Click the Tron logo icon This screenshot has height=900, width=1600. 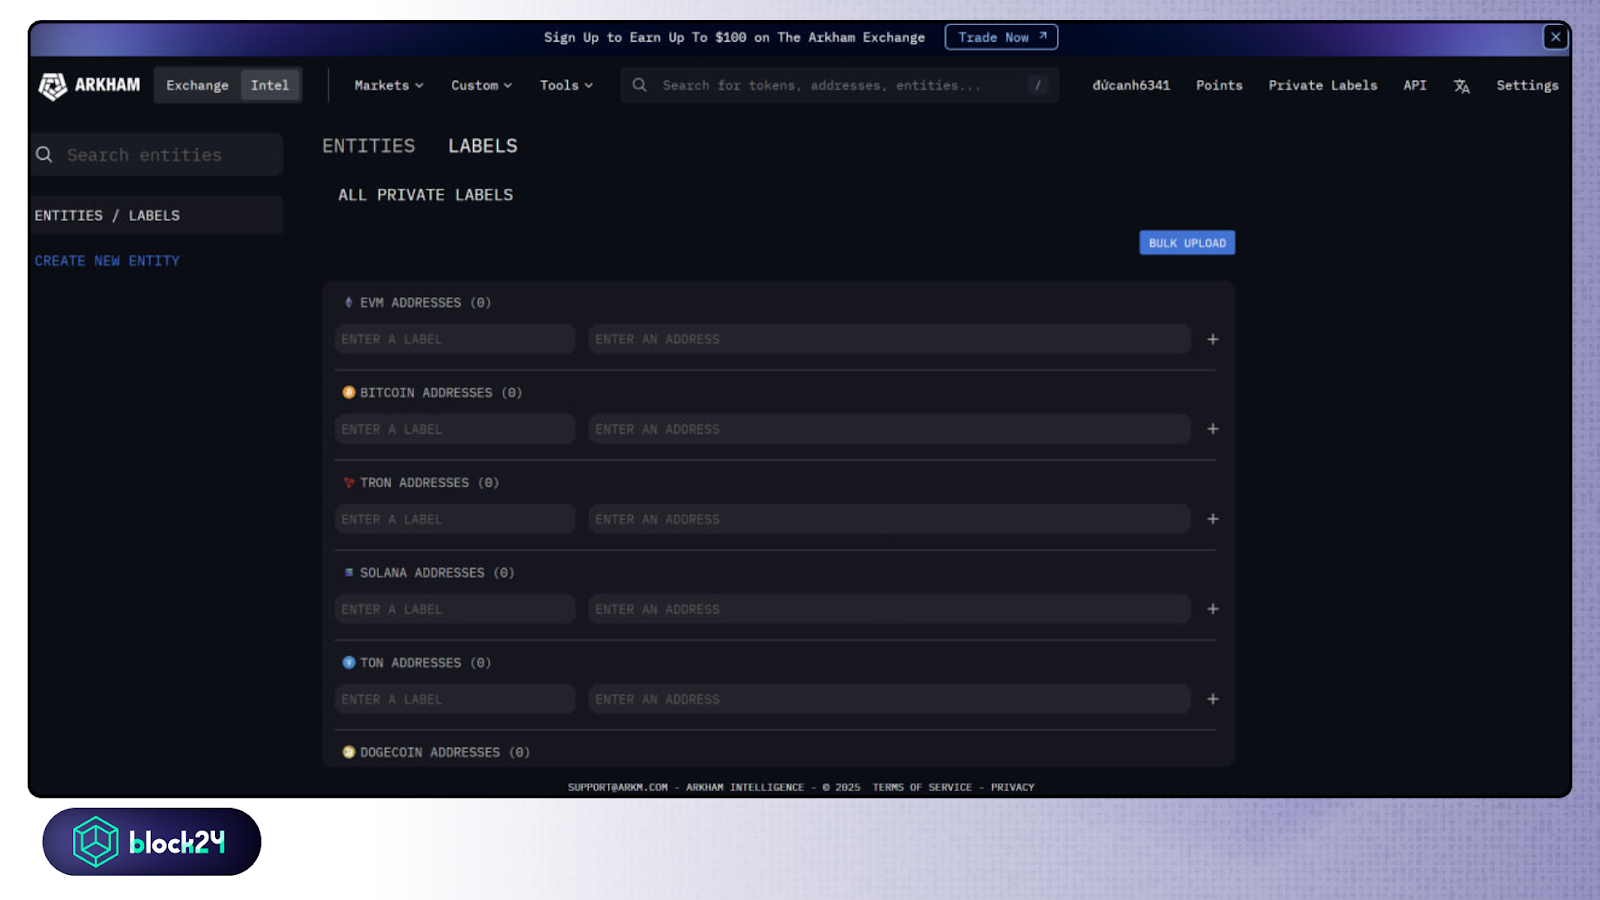tap(349, 482)
